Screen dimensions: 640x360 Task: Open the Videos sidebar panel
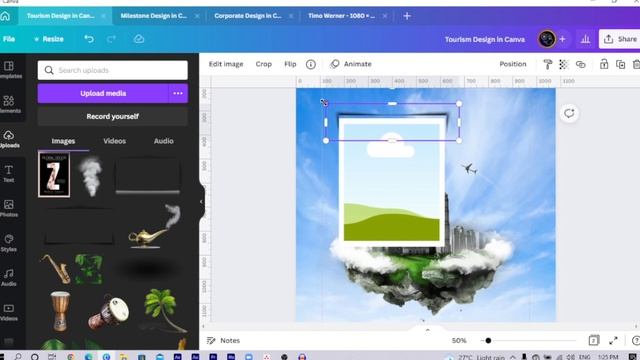pyautogui.click(x=9, y=312)
